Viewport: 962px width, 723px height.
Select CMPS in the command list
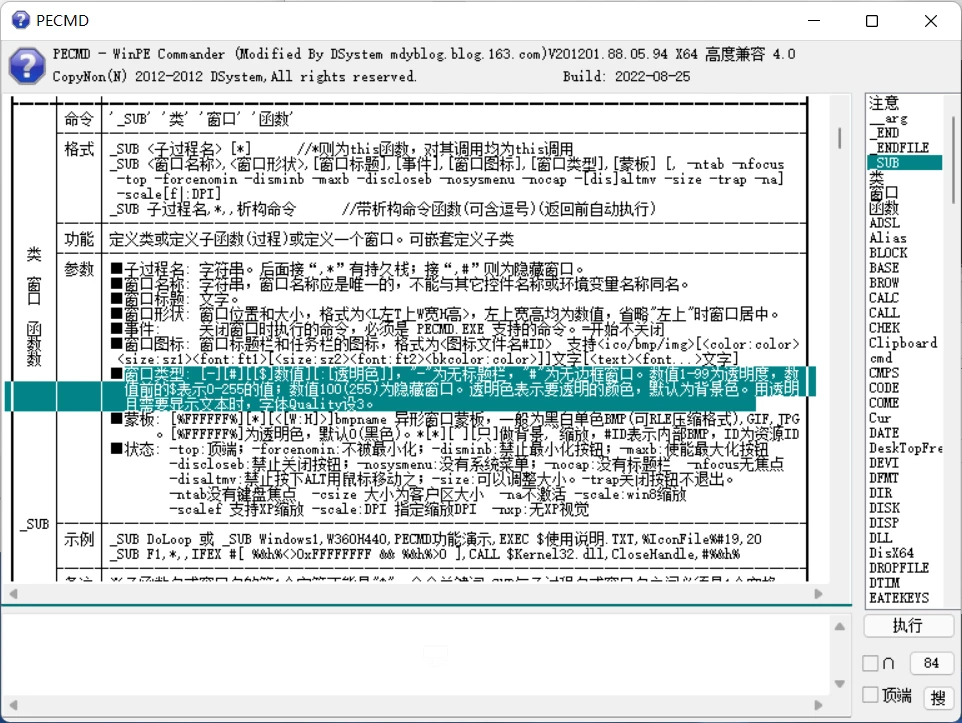click(x=884, y=373)
